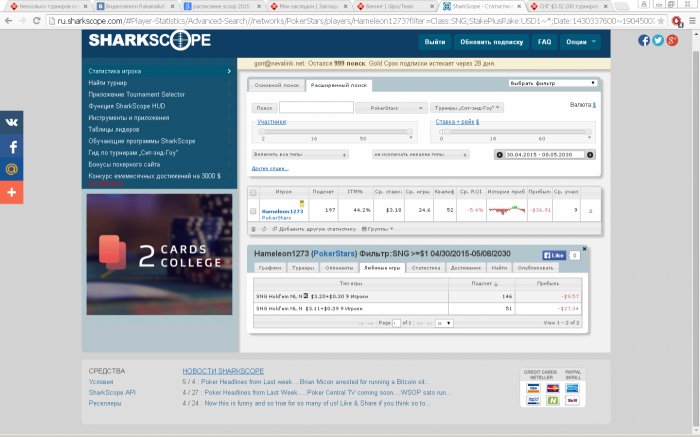Screen dimensions: 700x437
Task: Open Hameleon1273 player link
Action: (282, 211)
